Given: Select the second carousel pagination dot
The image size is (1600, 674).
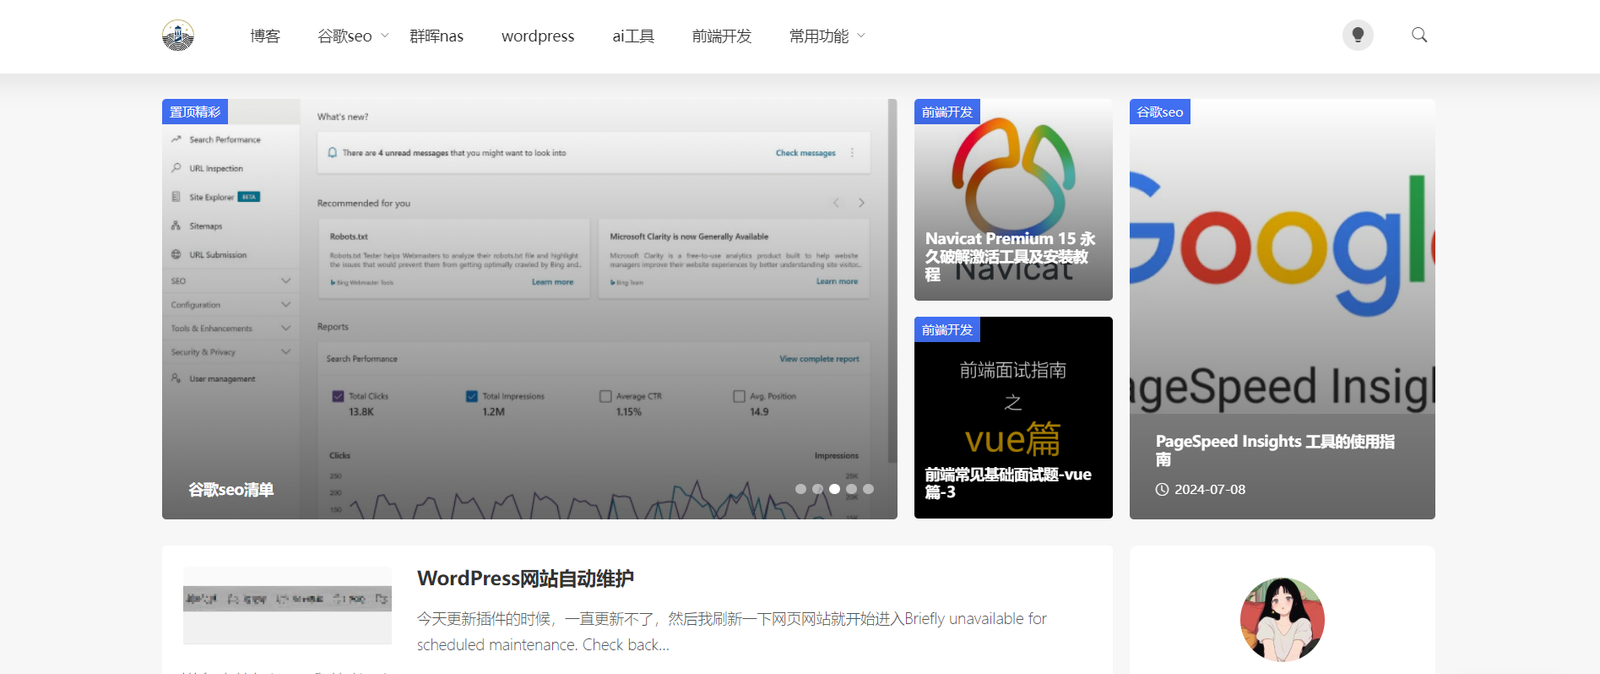Looking at the screenshot, I should pyautogui.click(x=818, y=489).
